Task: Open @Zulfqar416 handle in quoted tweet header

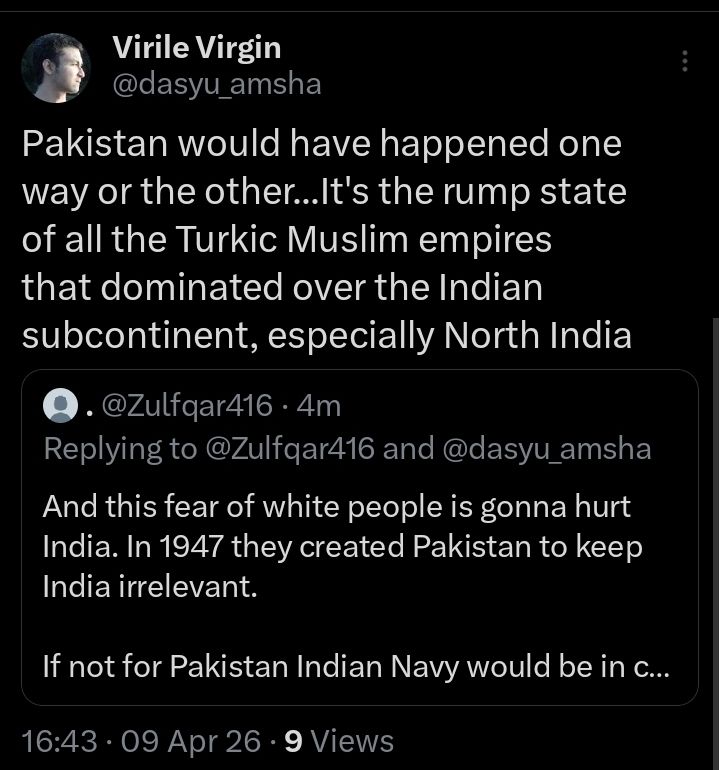Action: point(186,405)
